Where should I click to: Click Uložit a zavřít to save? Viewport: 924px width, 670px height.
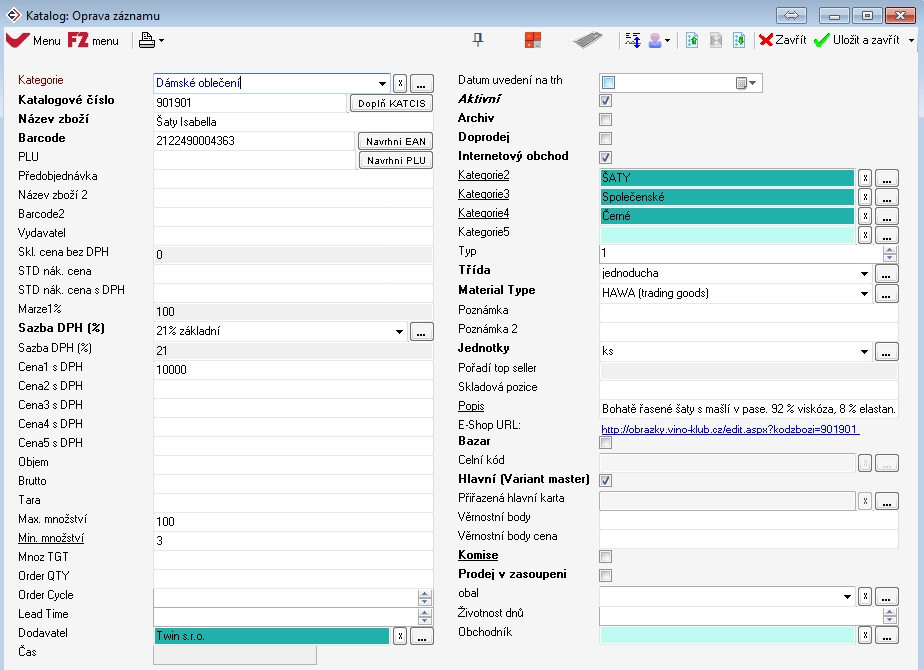857,40
